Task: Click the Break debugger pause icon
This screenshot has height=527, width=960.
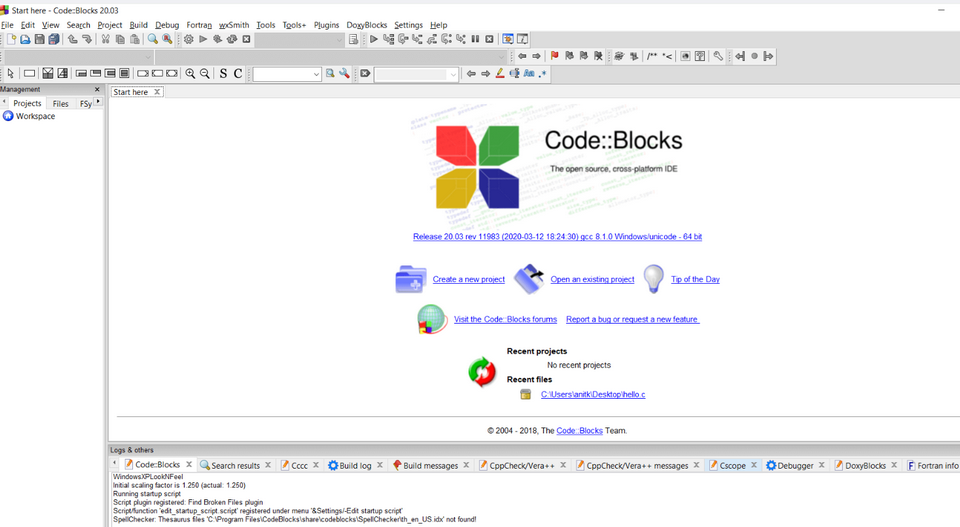Action: 475,39
